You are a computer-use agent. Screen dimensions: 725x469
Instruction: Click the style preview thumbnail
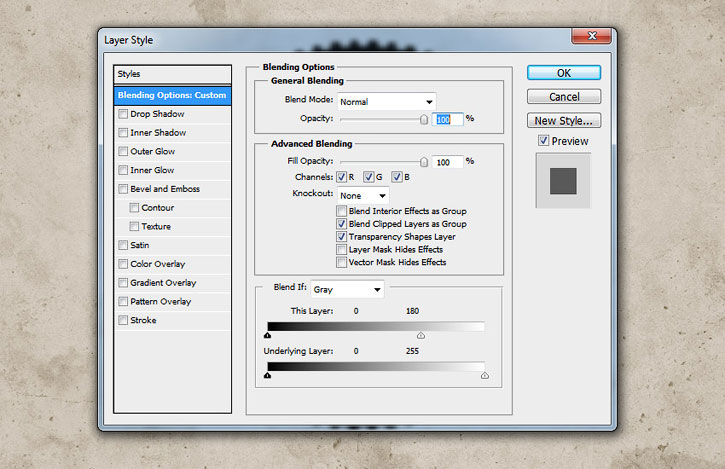point(563,181)
